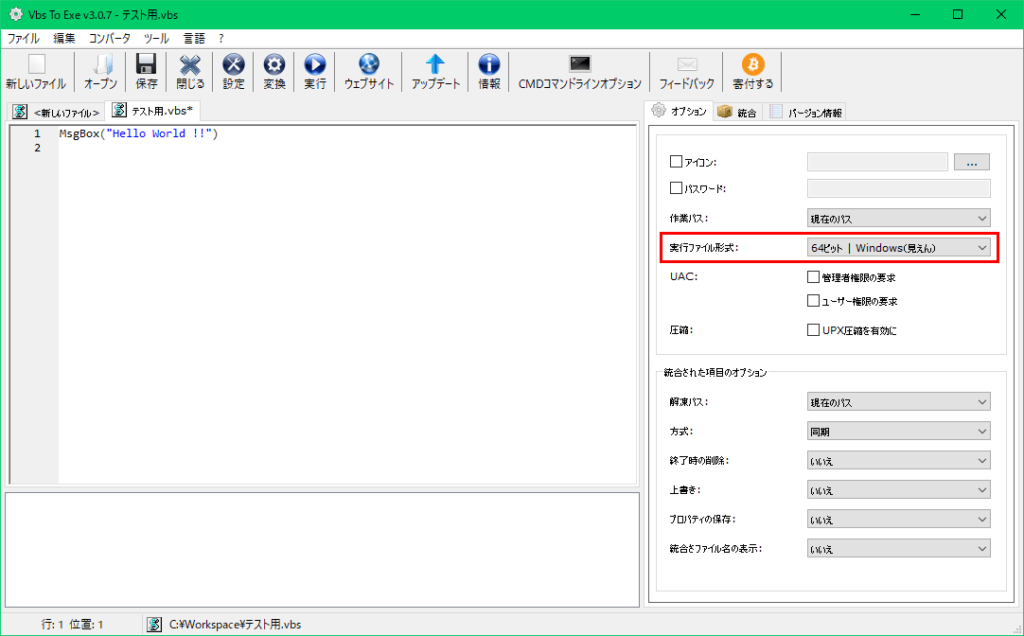
Task: Click the Vbs To Exe title bar gear icon
Action: point(16,14)
